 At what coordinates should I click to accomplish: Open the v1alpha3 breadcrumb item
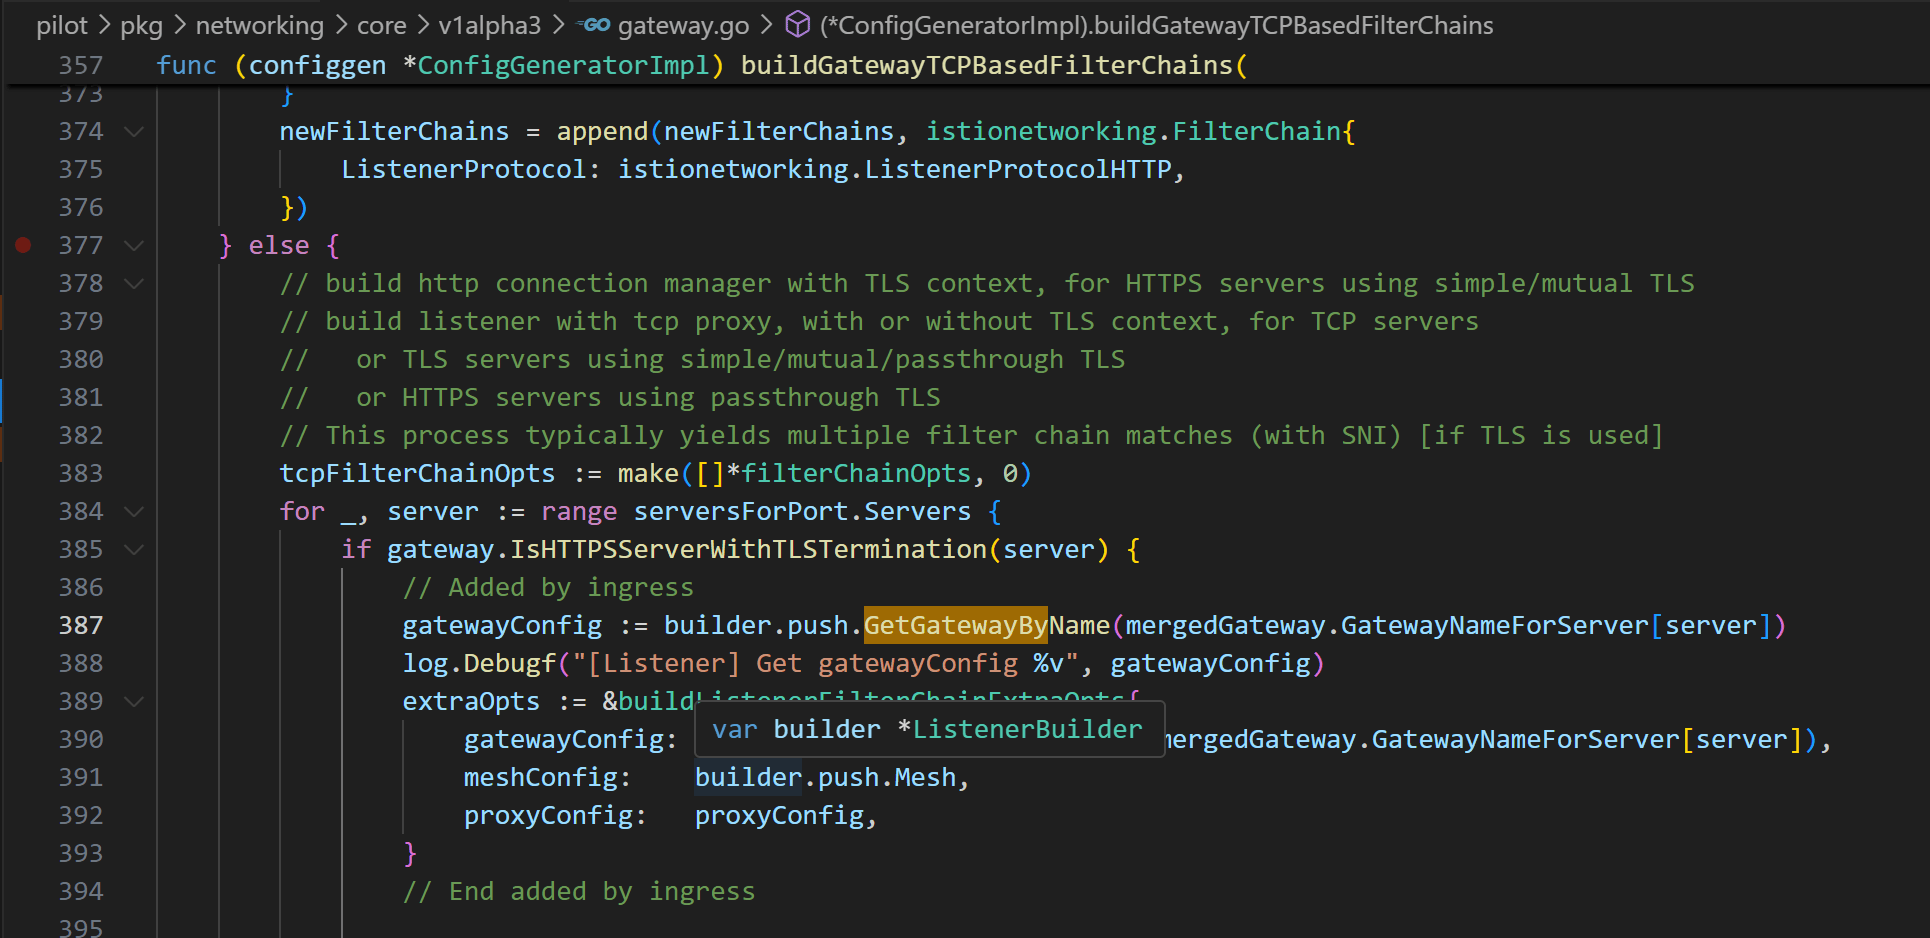[x=489, y=25]
